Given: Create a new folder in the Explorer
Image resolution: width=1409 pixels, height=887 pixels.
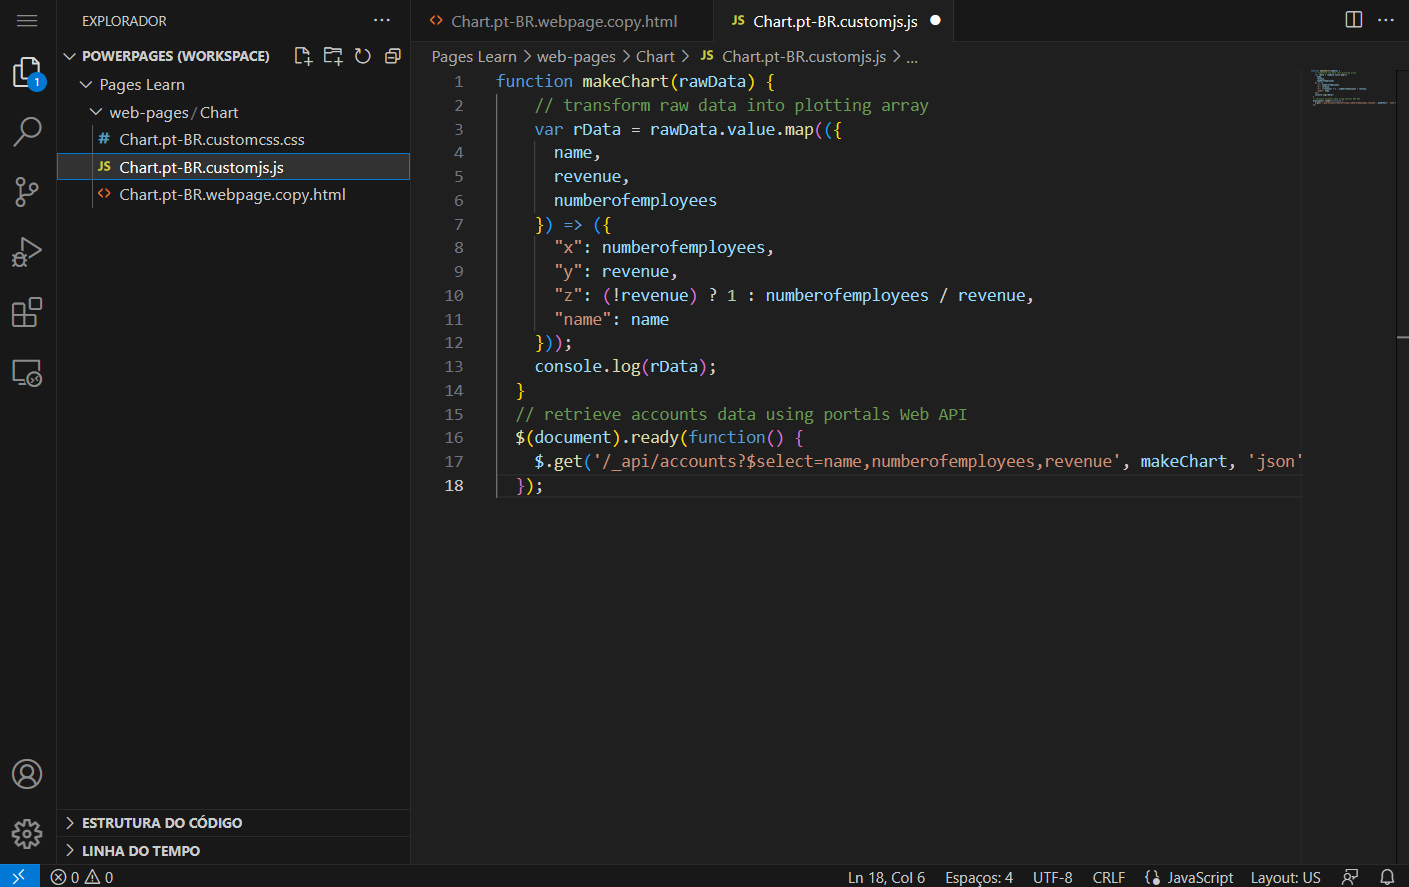Looking at the screenshot, I should tap(333, 56).
